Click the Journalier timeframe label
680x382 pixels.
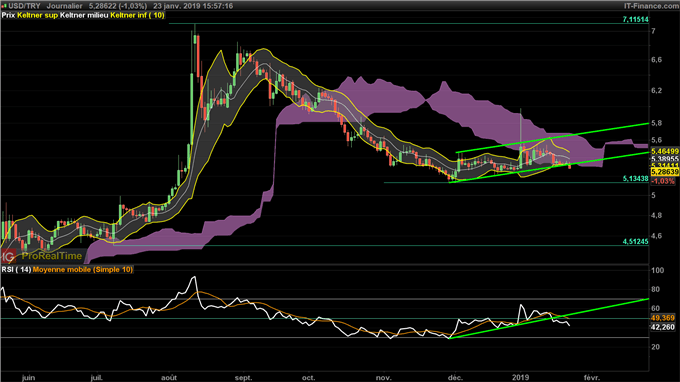[64, 6]
